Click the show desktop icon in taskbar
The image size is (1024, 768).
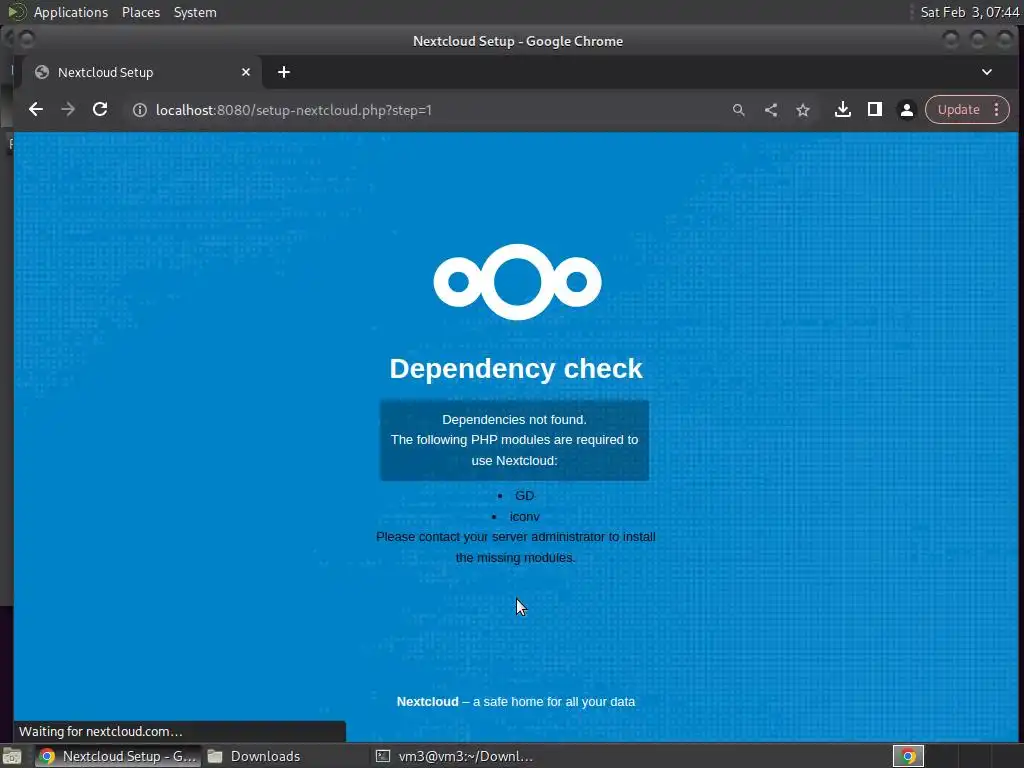[x=12, y=756]
